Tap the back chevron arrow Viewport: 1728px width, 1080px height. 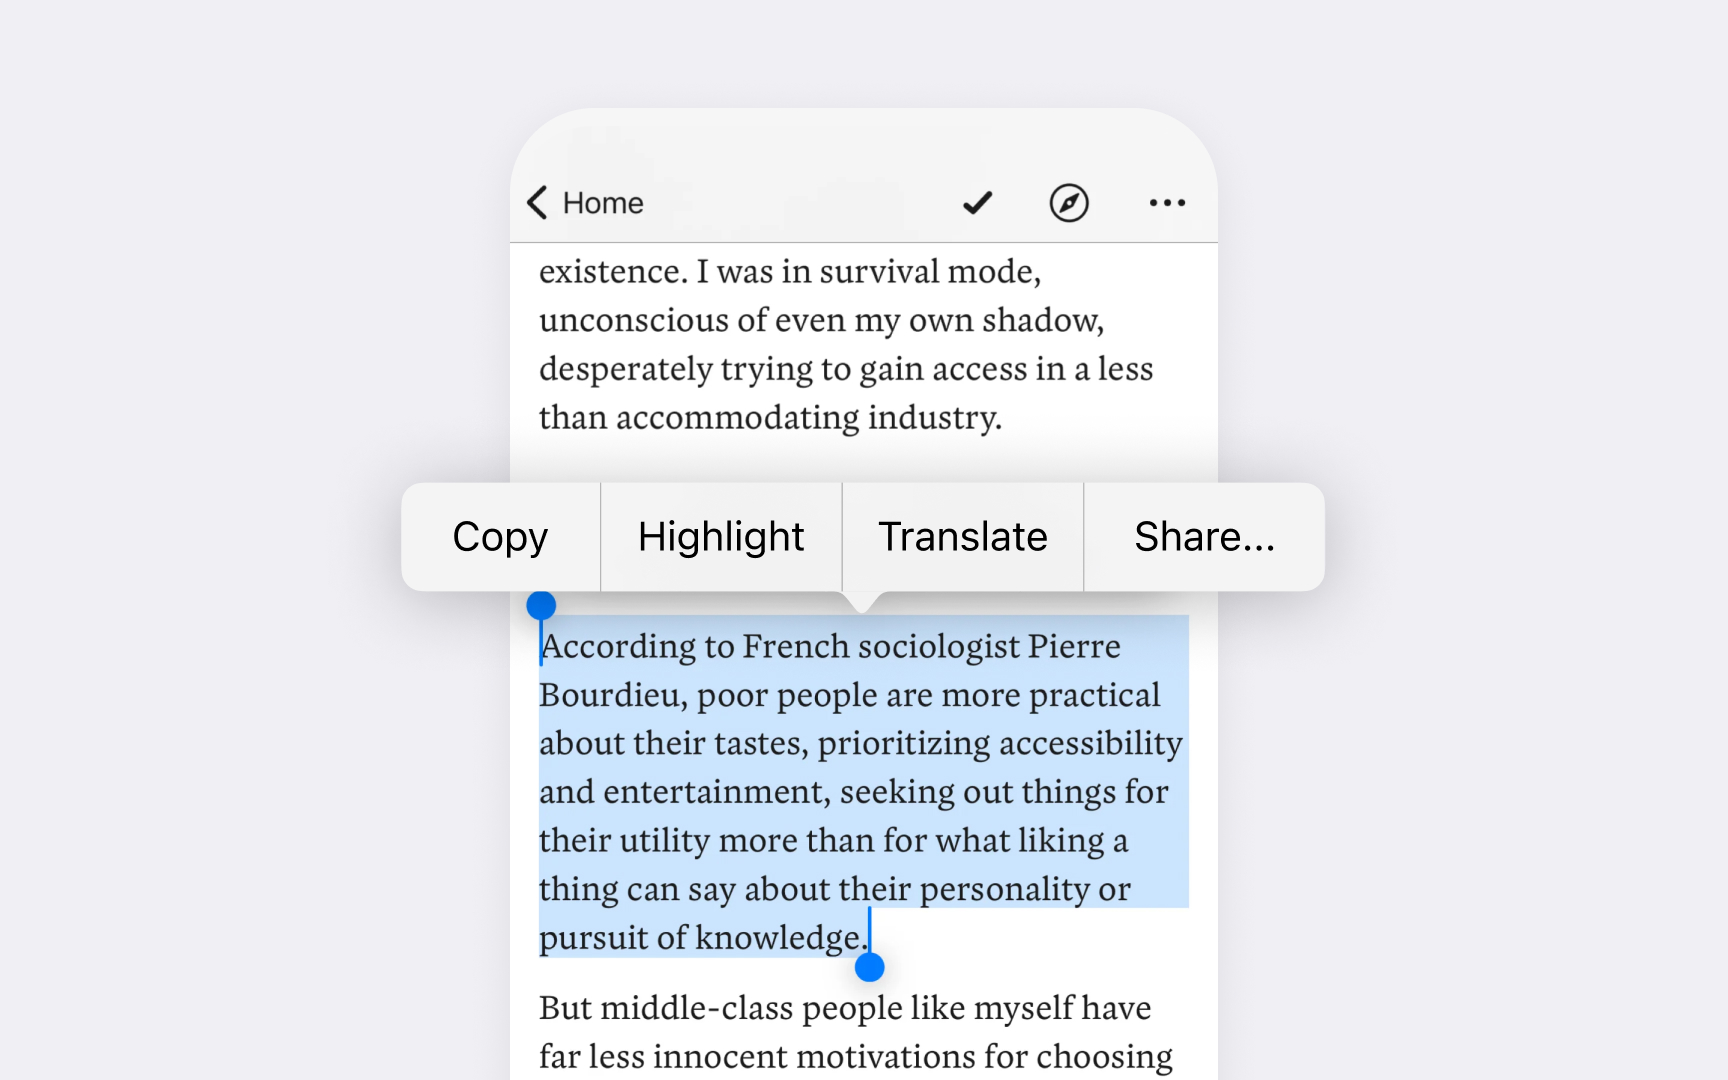point(538,202)
